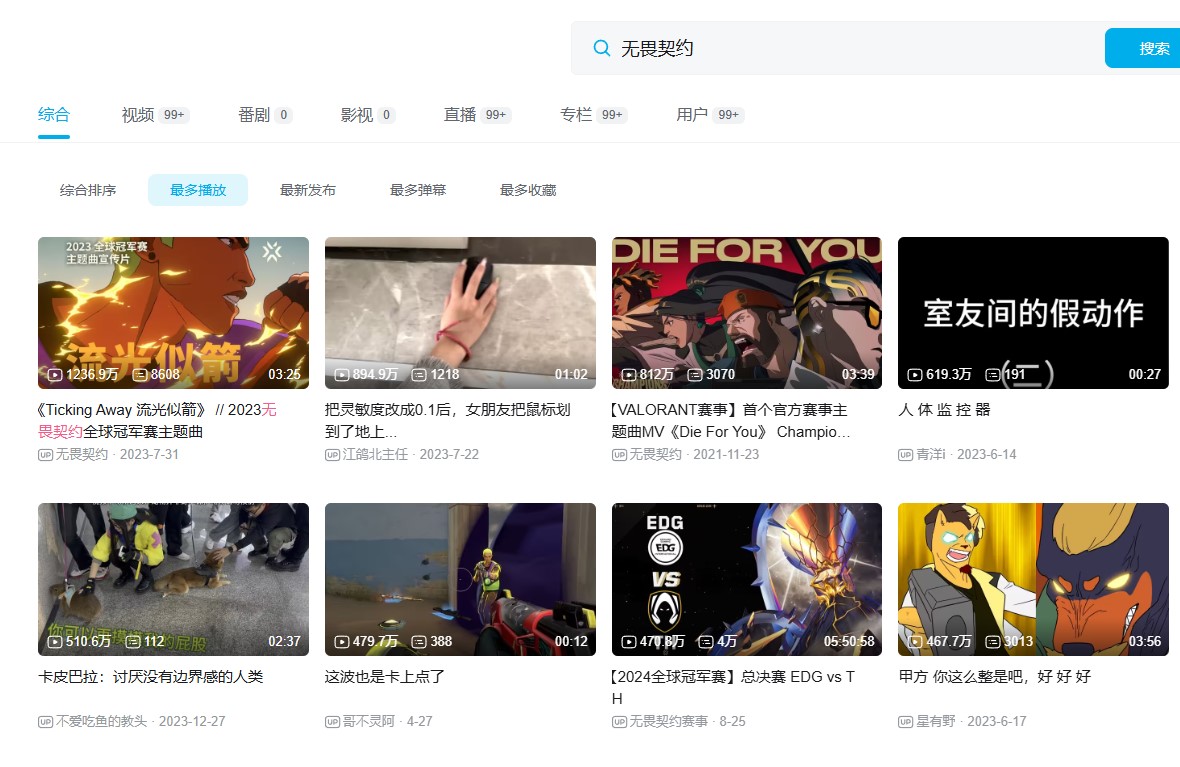Click the magnifier icon in search box
This screenshot has width=1180, height=767.
point(601,48)
